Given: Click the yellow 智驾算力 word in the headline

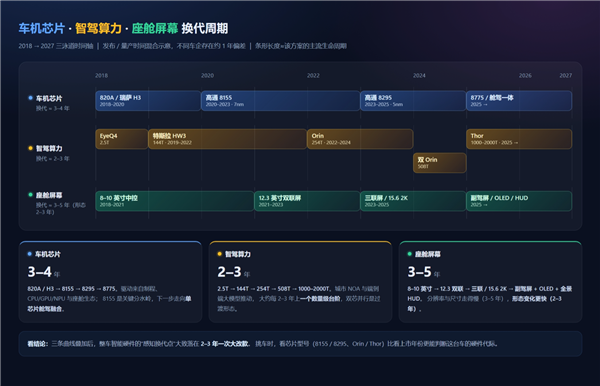Looking at the screenshot, I should 98,28.
